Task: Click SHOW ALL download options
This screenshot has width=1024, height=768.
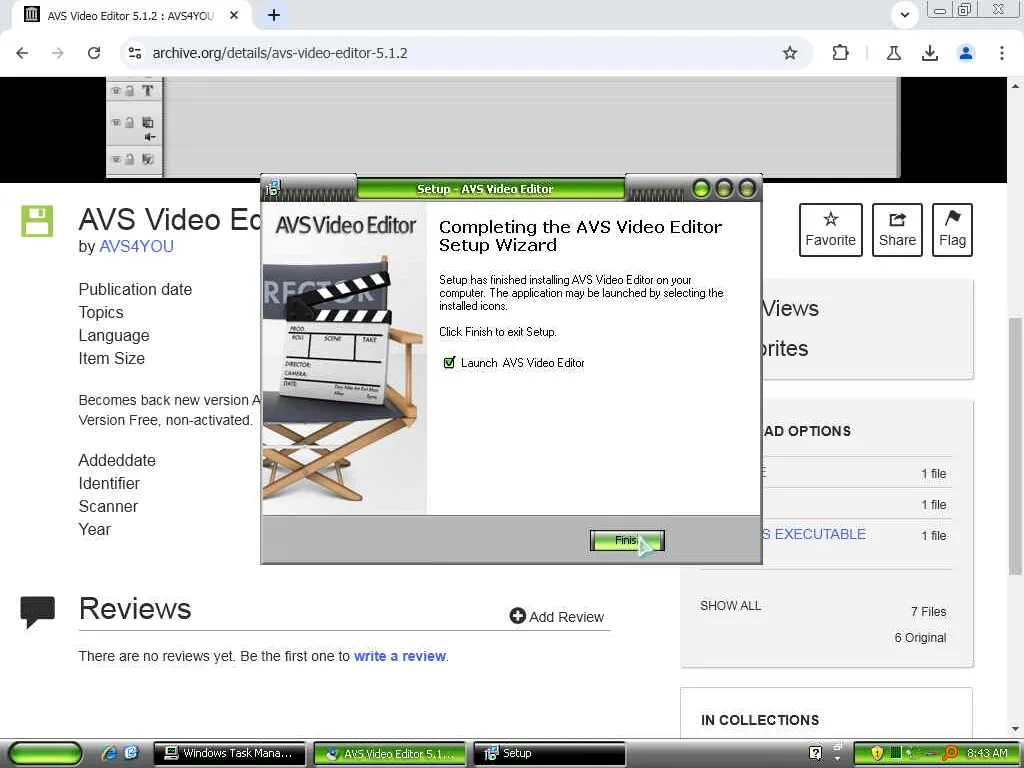Action: (x=730, y=605)
